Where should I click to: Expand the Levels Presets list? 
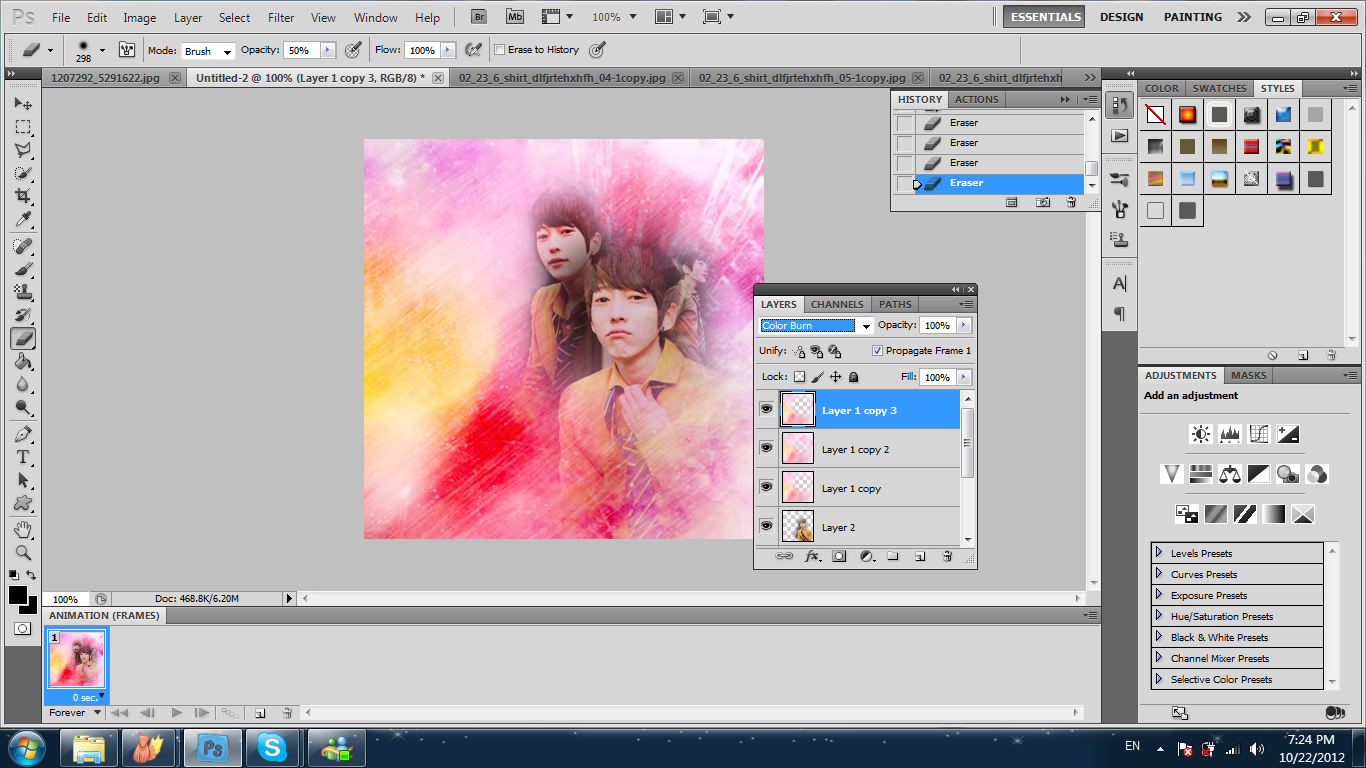(x=1159, y=553)
